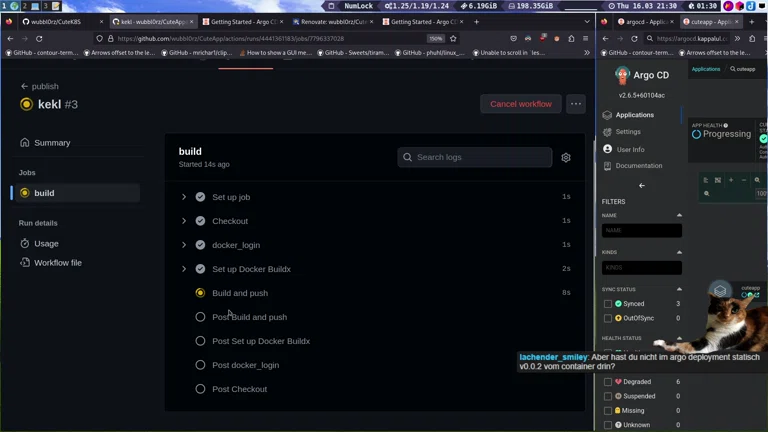768x432 pixels.
Task: Check the Unknown filter checkbox
Action: pos(608,425)
